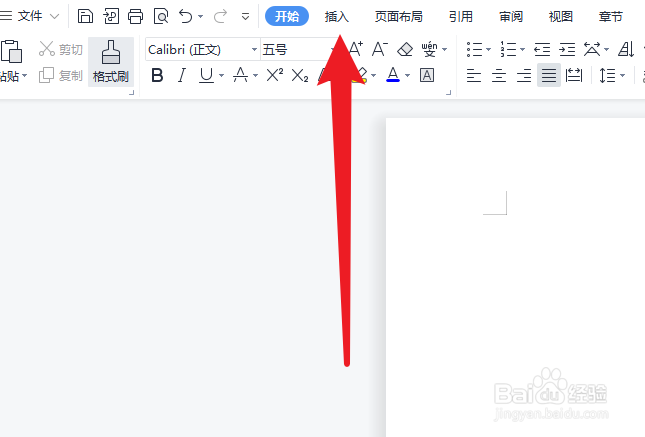Center align text

499,76
